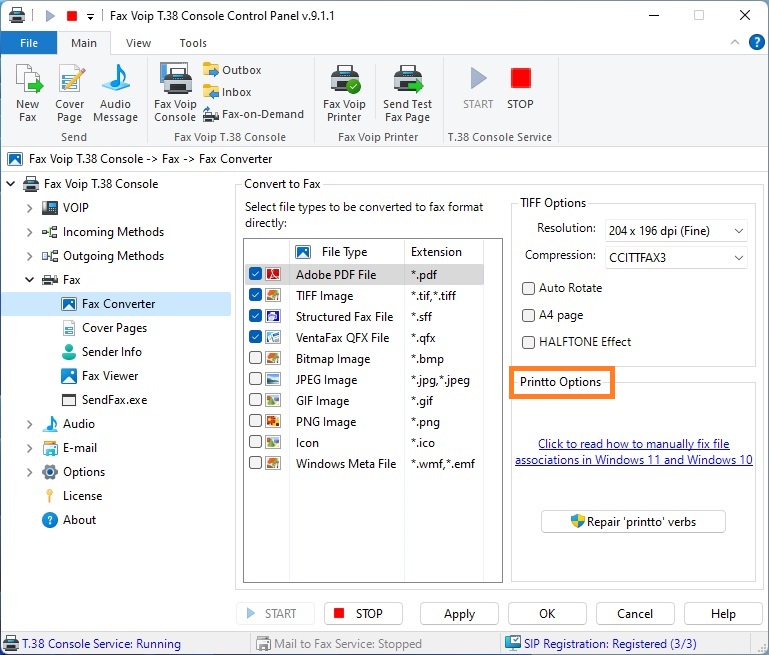Enable Auto Rotate option
769x655 pixels.
[528, 288]
